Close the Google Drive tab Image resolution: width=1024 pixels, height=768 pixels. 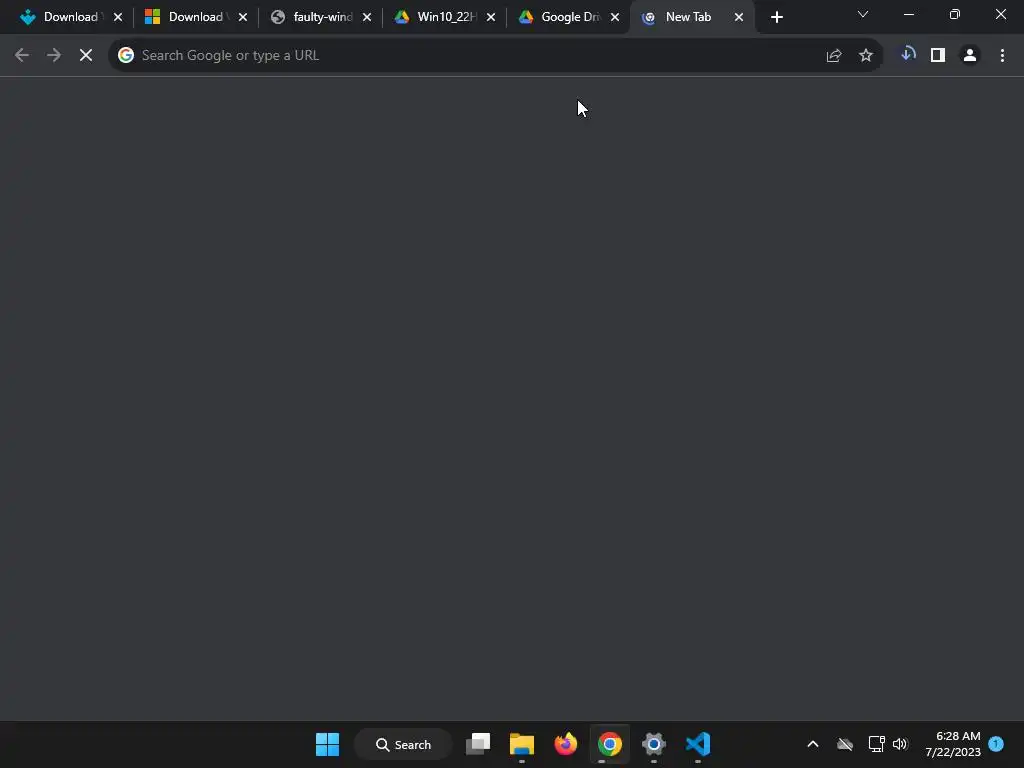615,18
